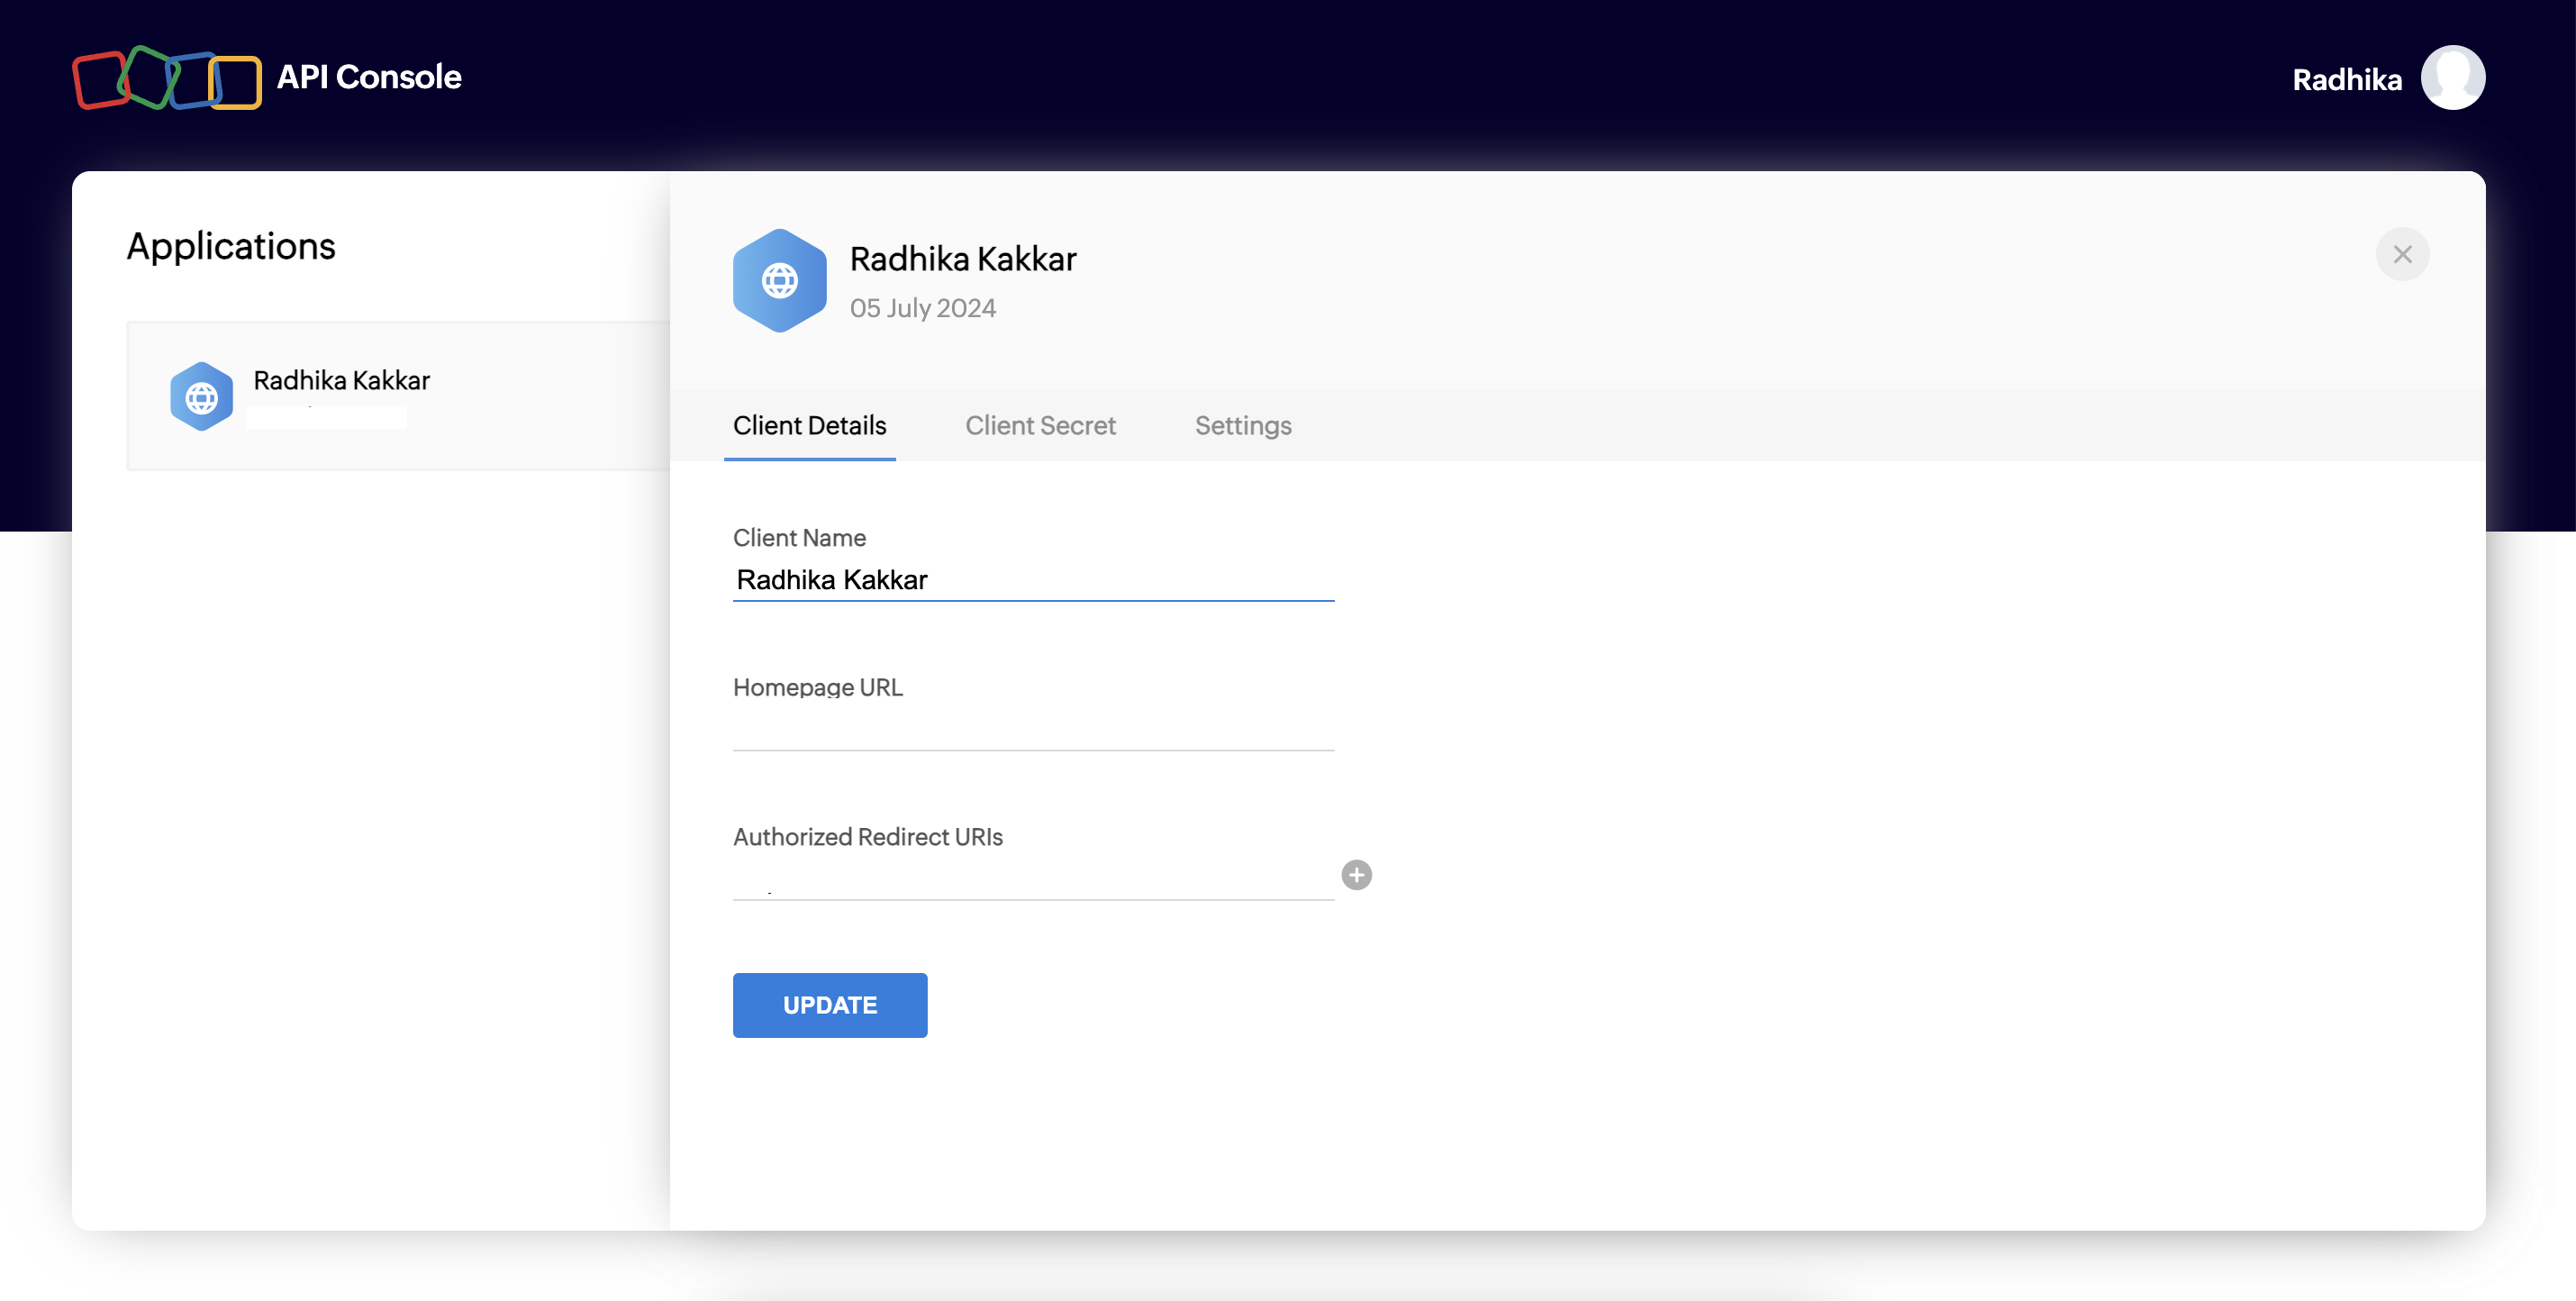2576x1301 pixels.
Task: Click the 05 July 2024 date
Action: pyautogui.click(x=923, y=308)
